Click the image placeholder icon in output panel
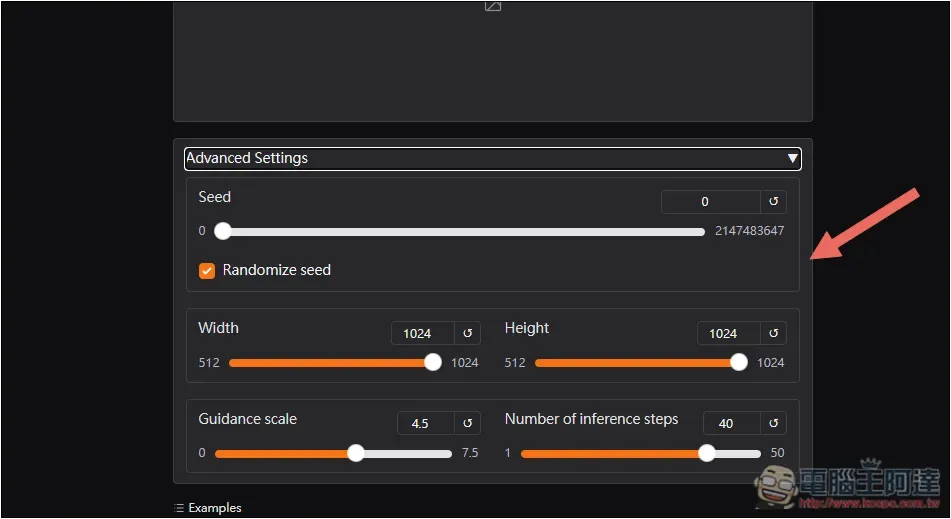 [492, 5]
